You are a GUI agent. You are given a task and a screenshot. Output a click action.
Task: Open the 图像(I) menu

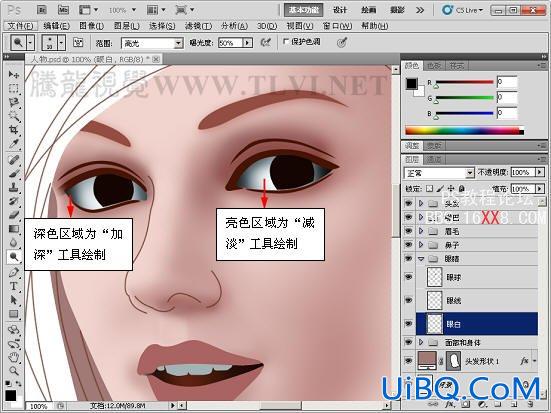pyautogui.click(x=92, y=26)
